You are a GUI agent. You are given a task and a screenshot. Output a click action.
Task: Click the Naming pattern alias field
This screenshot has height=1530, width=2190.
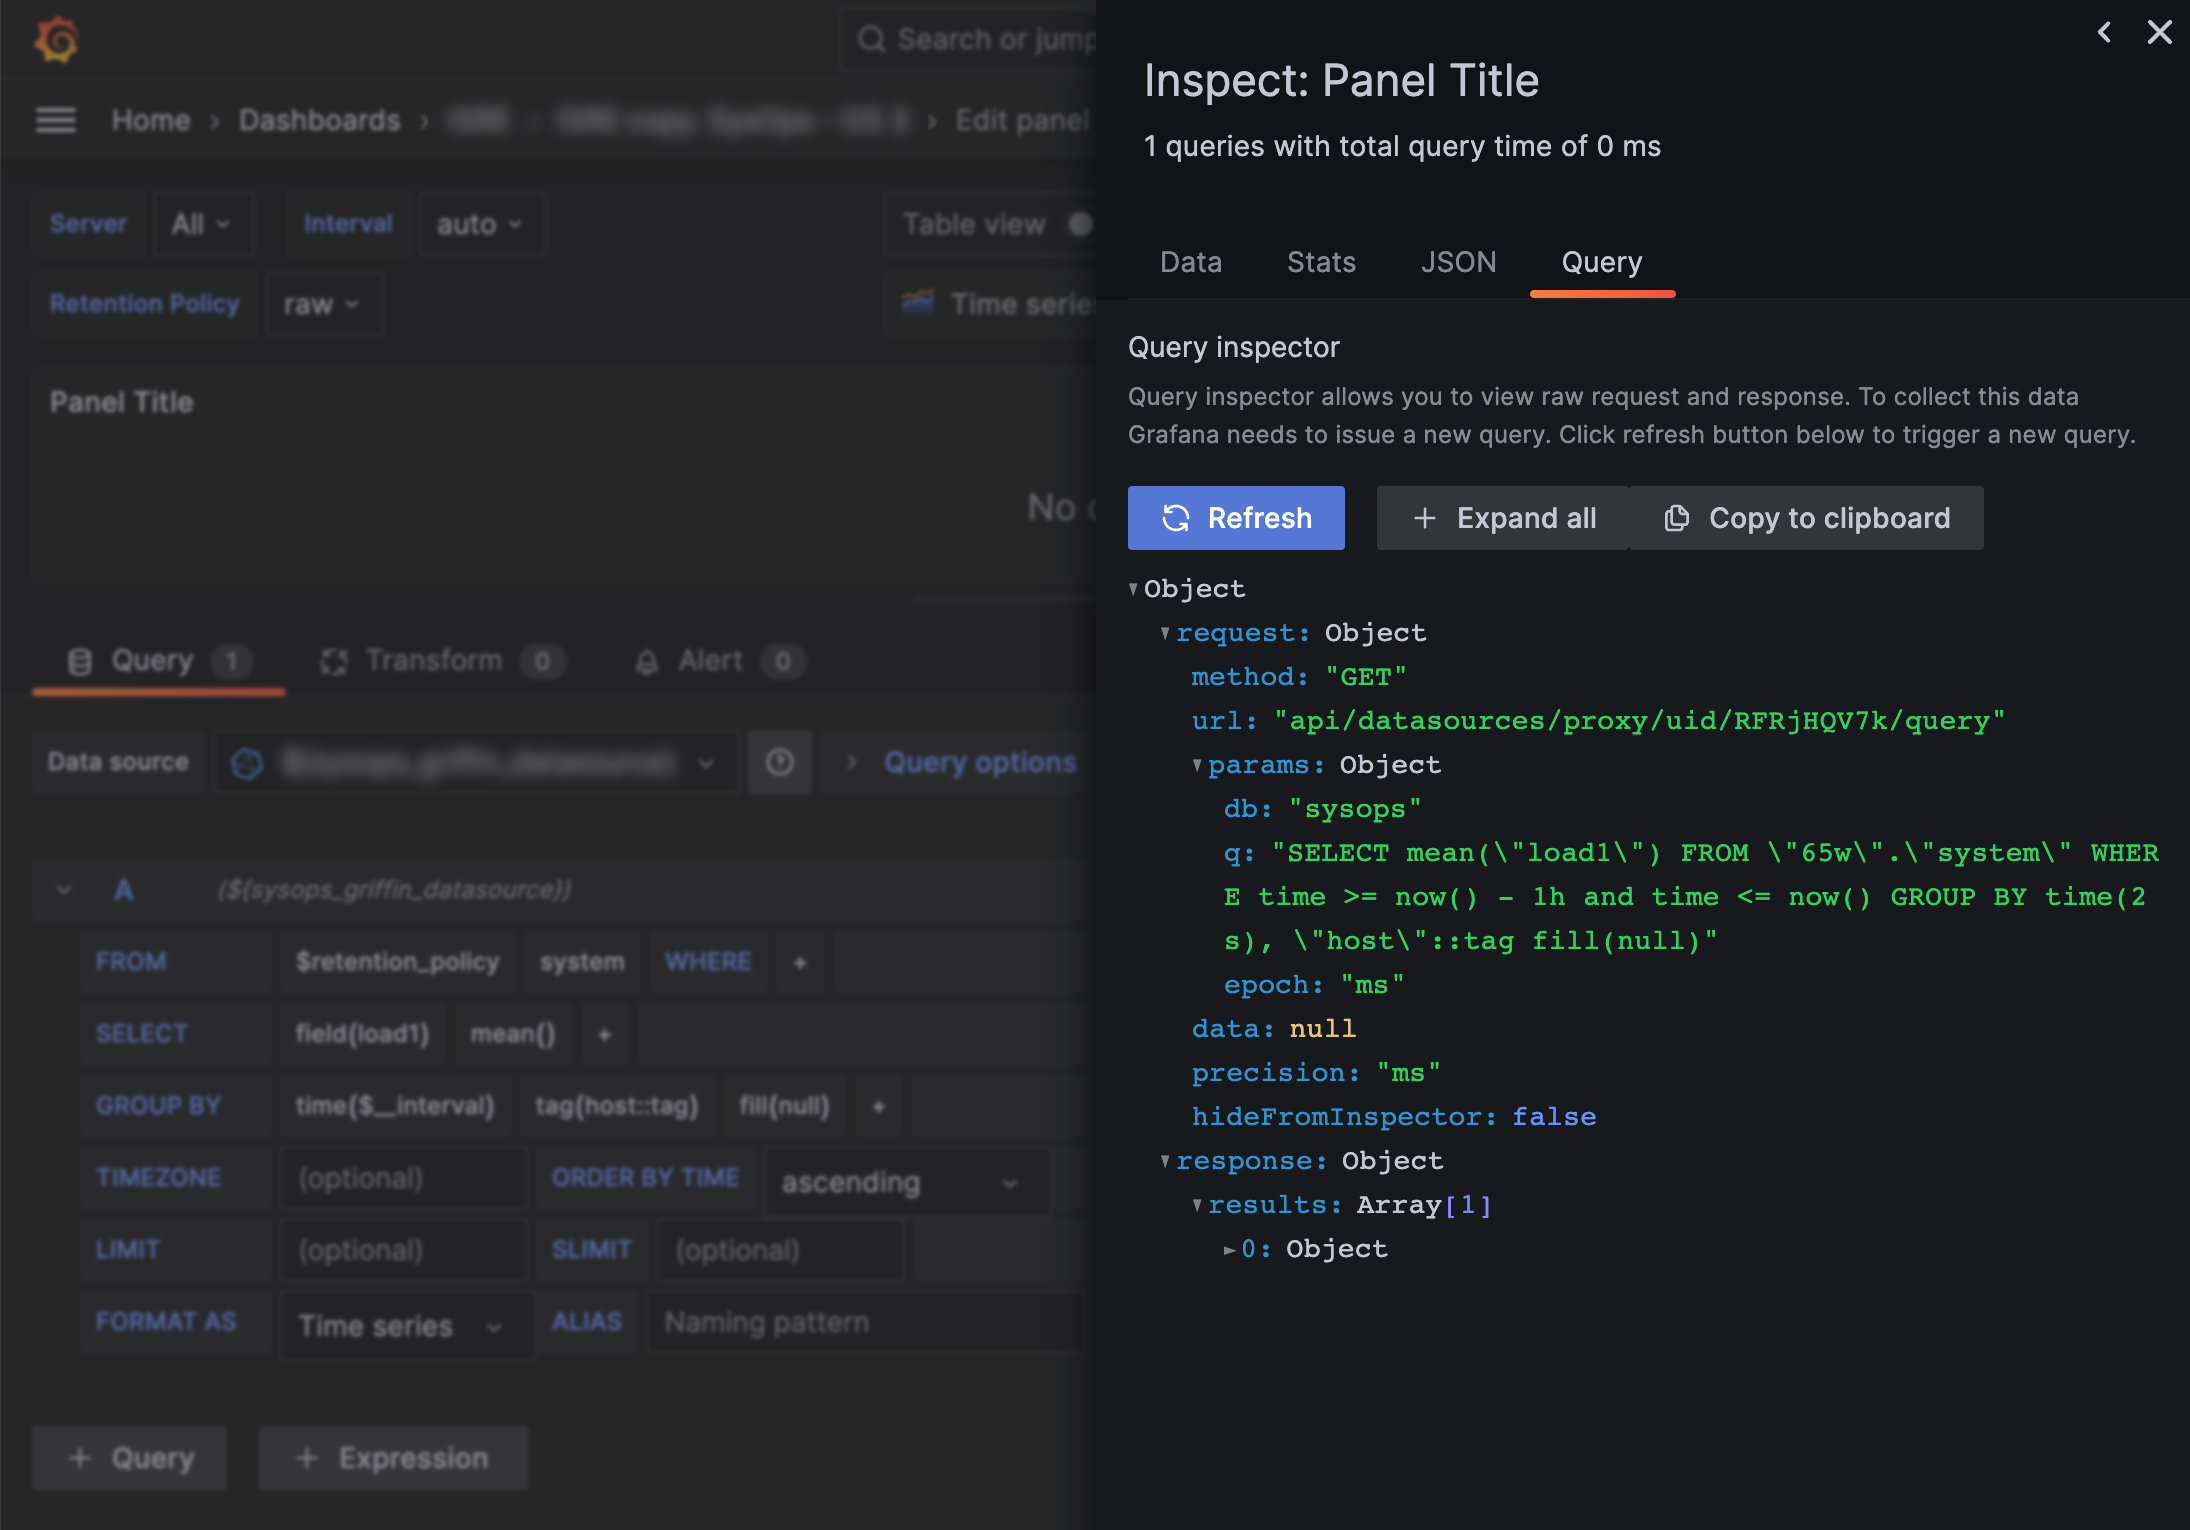pyautogui.click(x=862, y=1322)
